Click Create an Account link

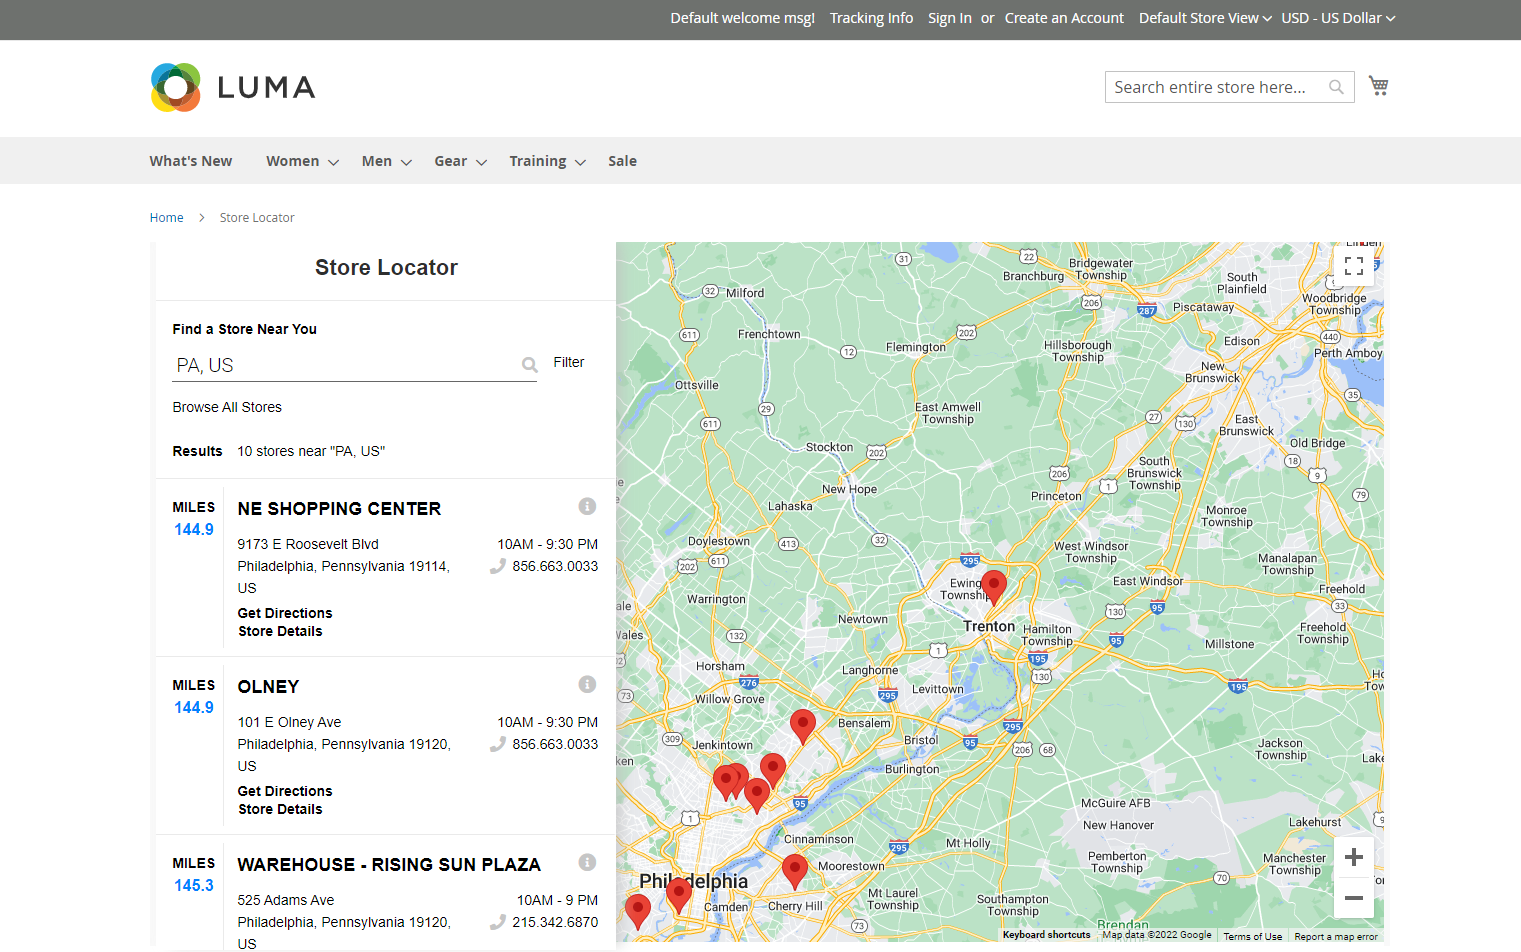(1064, 18)
